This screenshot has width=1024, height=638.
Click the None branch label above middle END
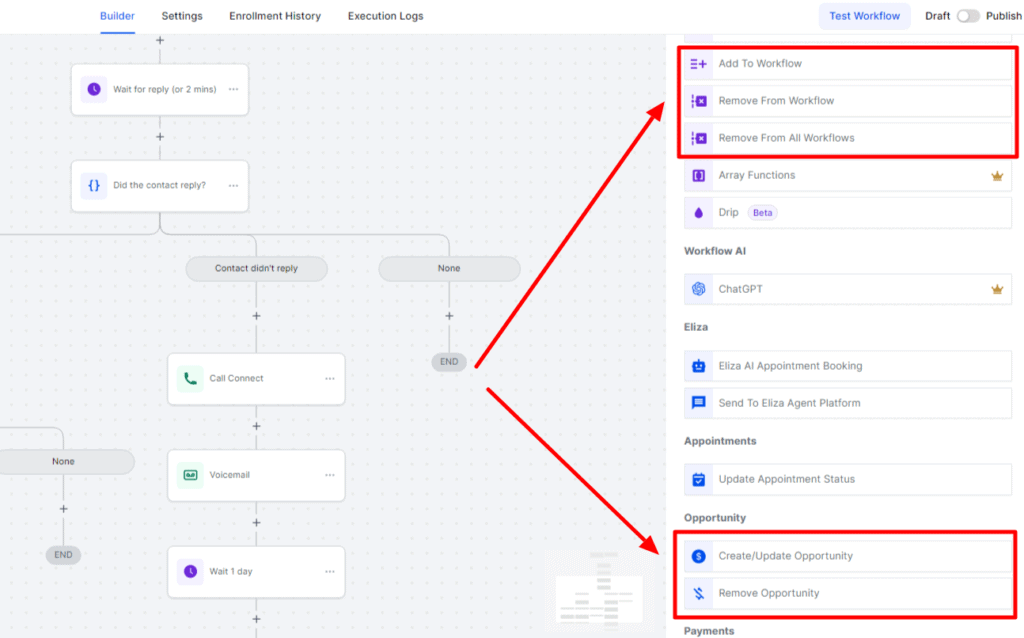coord(449,268)
